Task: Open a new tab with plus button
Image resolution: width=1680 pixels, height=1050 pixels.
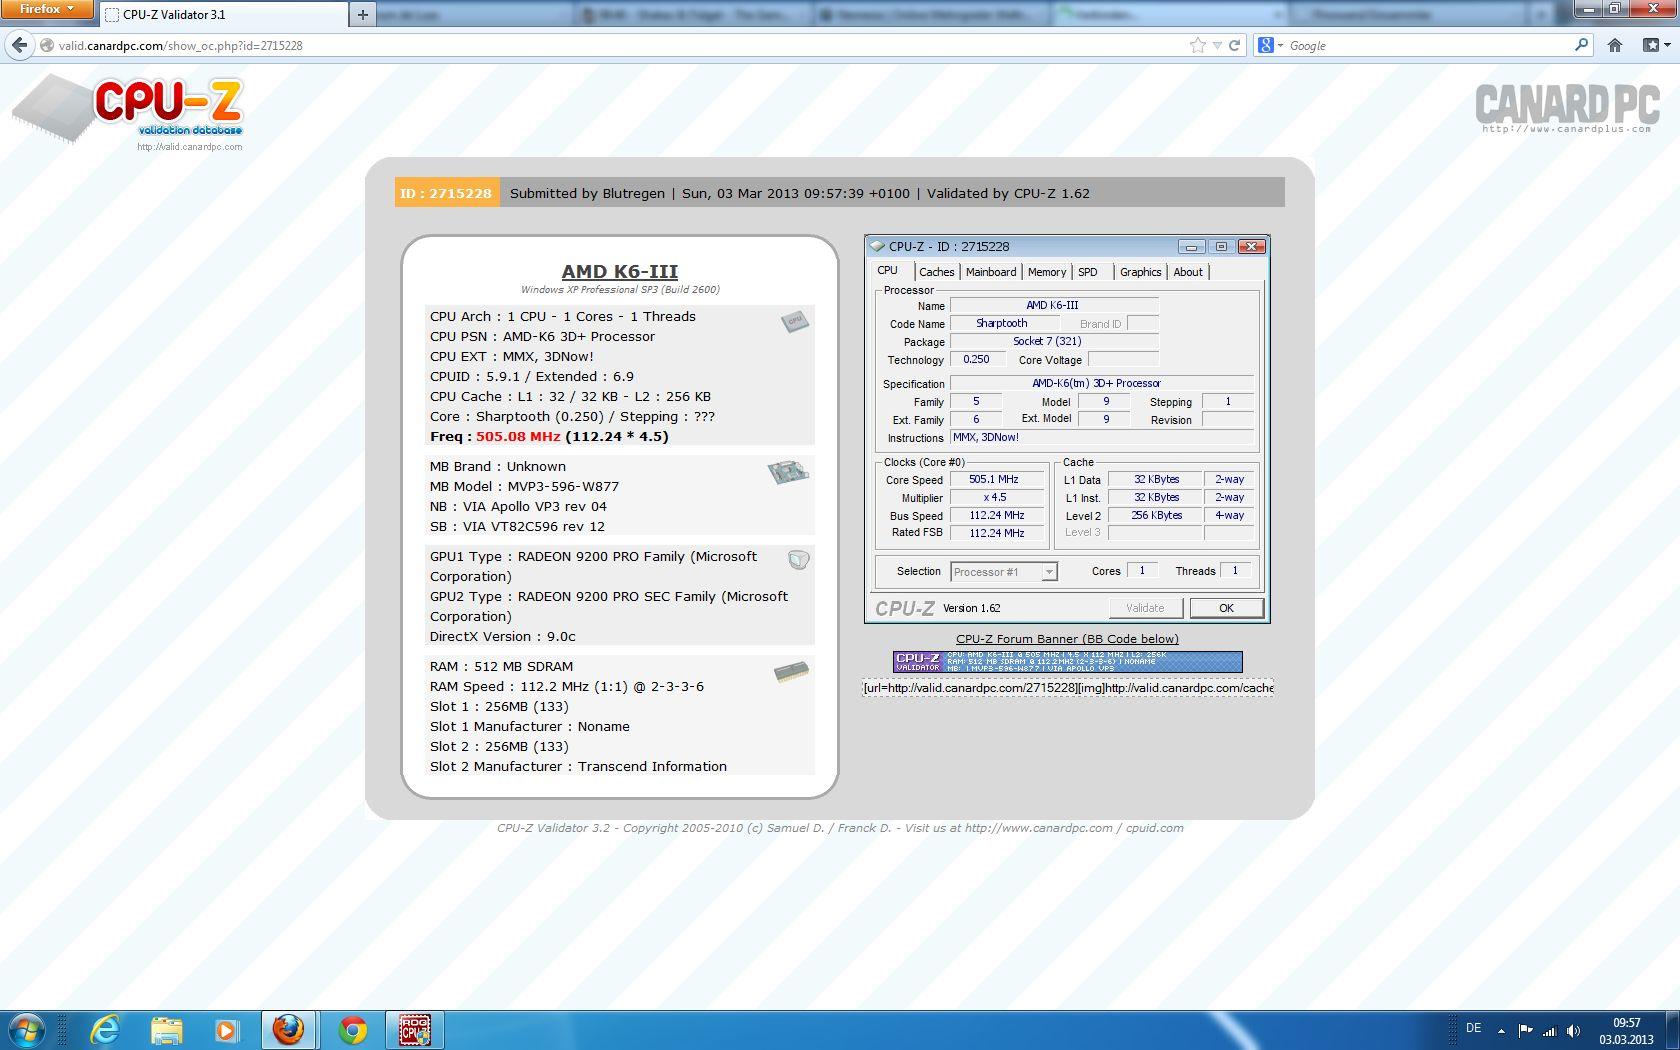Action: click(363, 14)
